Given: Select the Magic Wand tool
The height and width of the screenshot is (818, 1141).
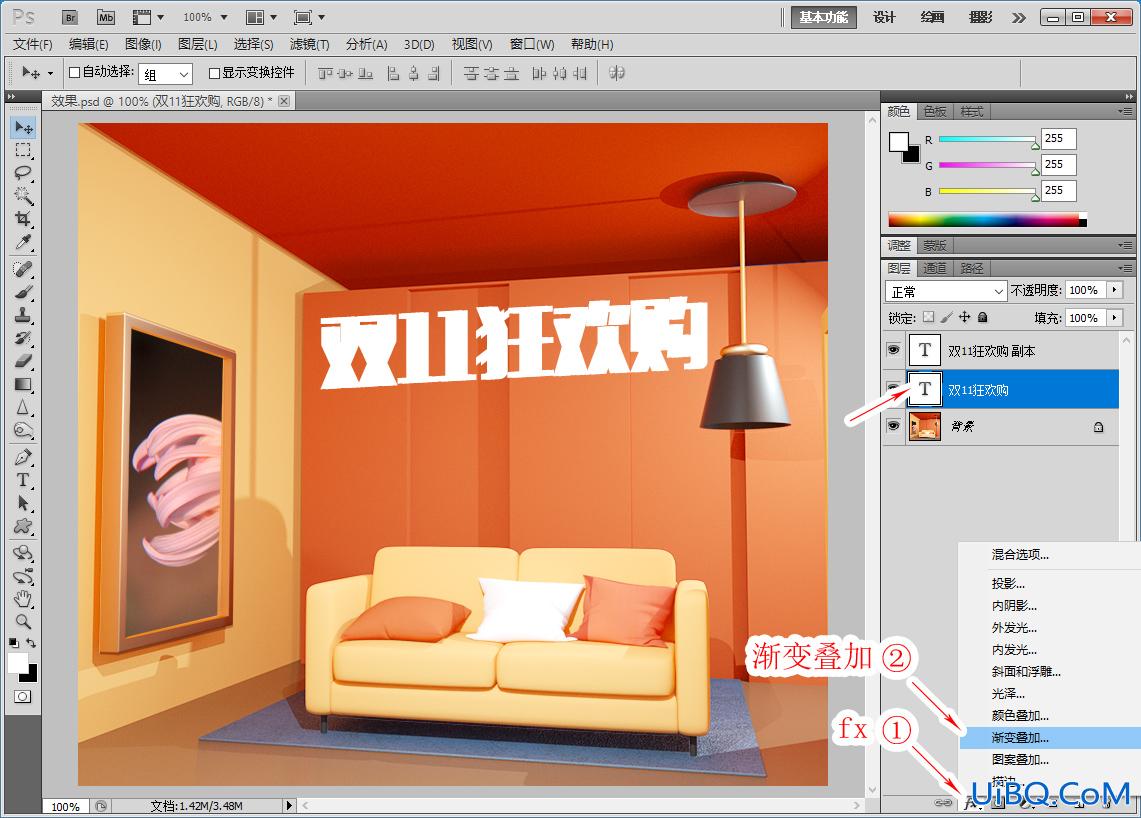Looking at the screenshot, I should (23, 195).
